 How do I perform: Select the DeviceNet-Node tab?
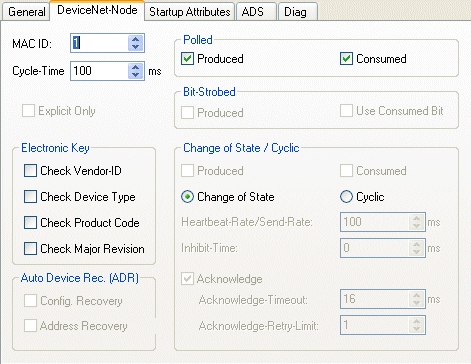97,10
